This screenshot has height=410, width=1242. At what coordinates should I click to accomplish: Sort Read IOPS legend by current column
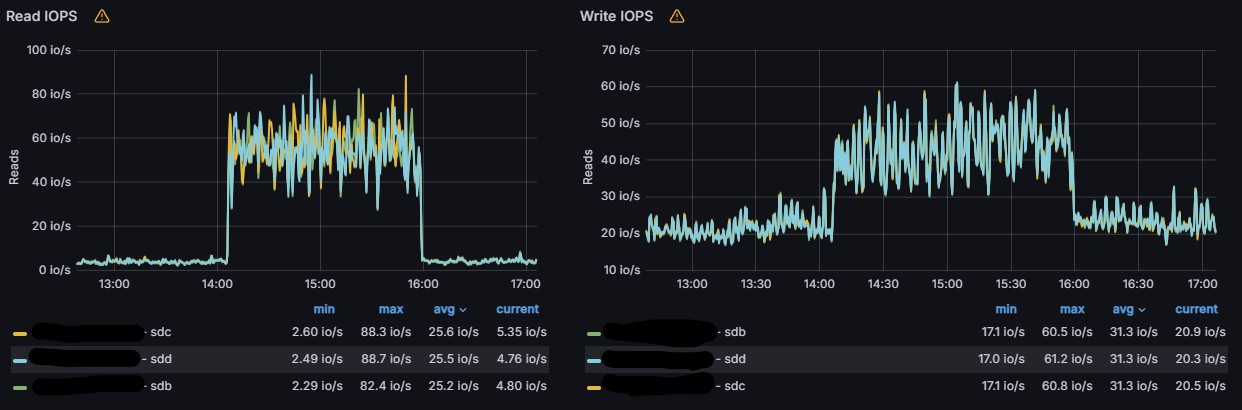517,309
